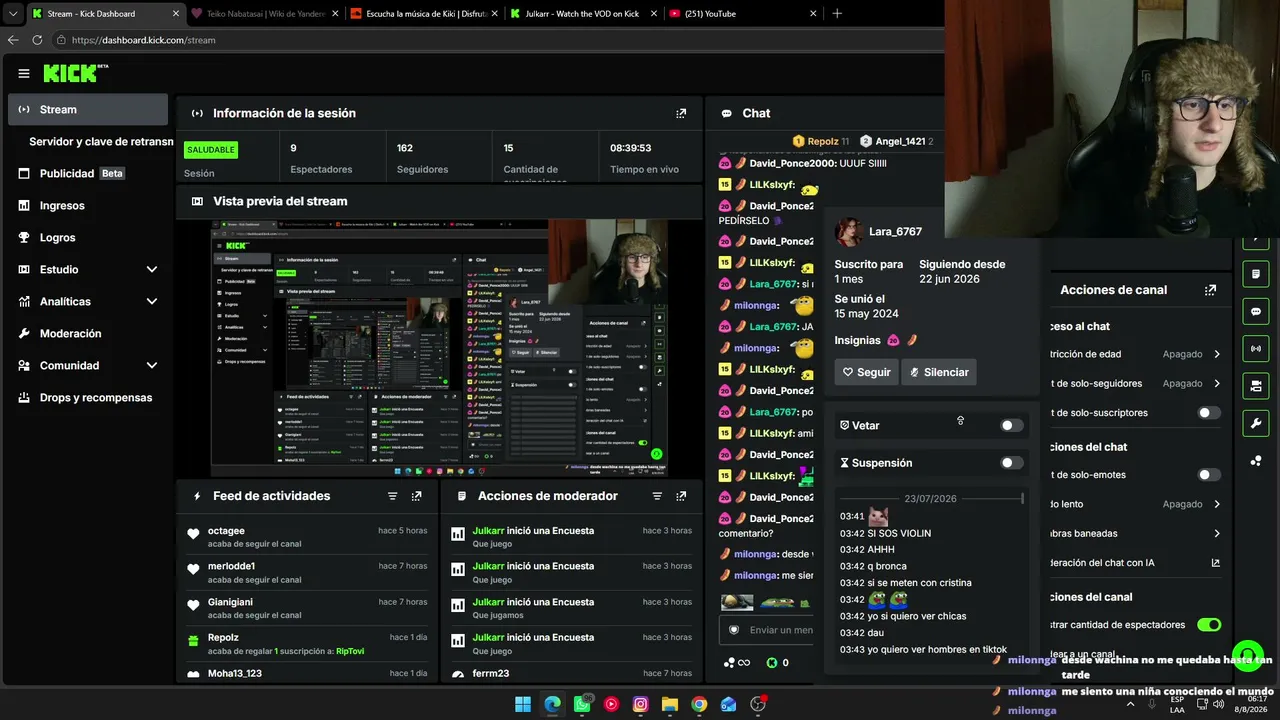This screenshot has height=720, width=1280.
Task: Pop out the Información de la sesión panel
Action: (681, 113)
